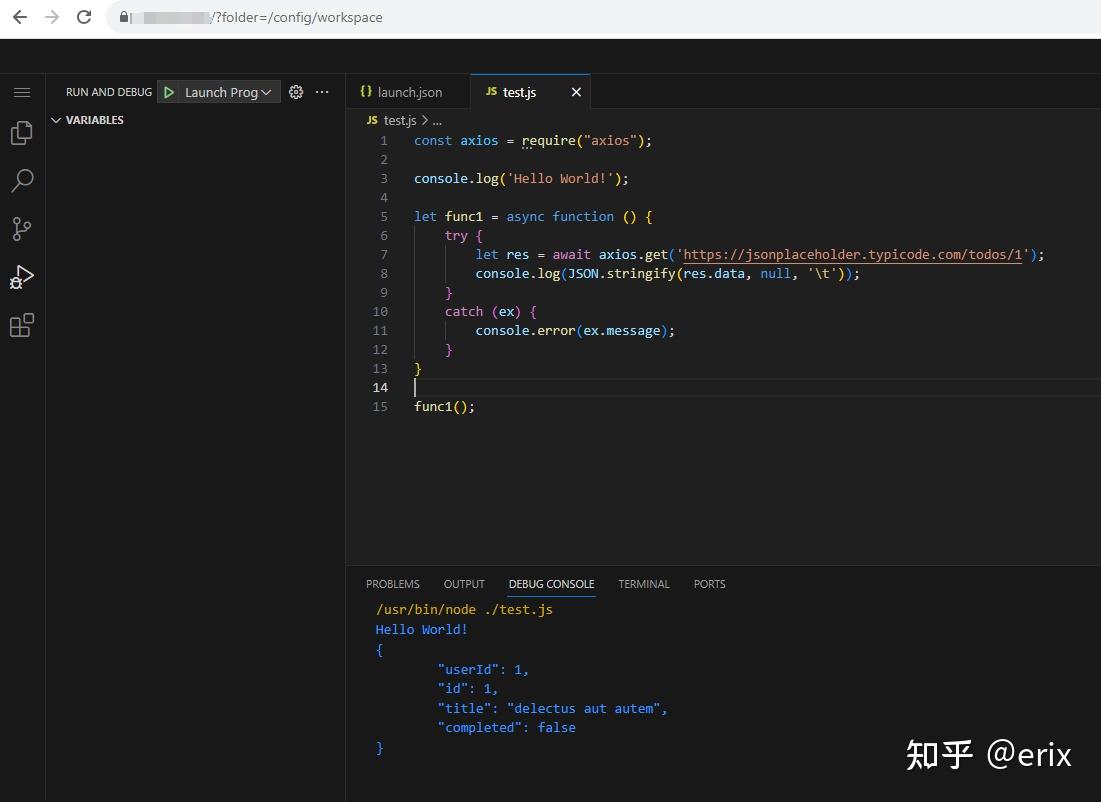
Task: Collapse the VARIABLES section
Action: click(57, 120)
